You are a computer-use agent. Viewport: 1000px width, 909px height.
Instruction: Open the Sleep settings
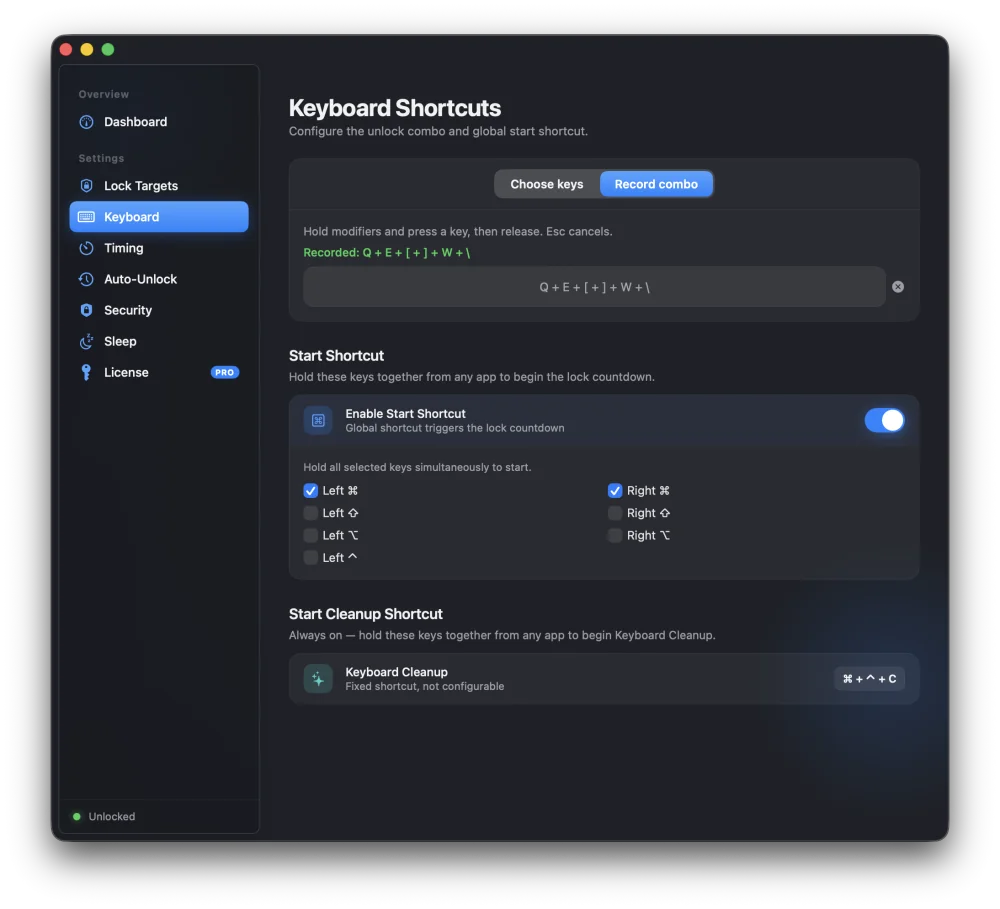pos(159,341)
